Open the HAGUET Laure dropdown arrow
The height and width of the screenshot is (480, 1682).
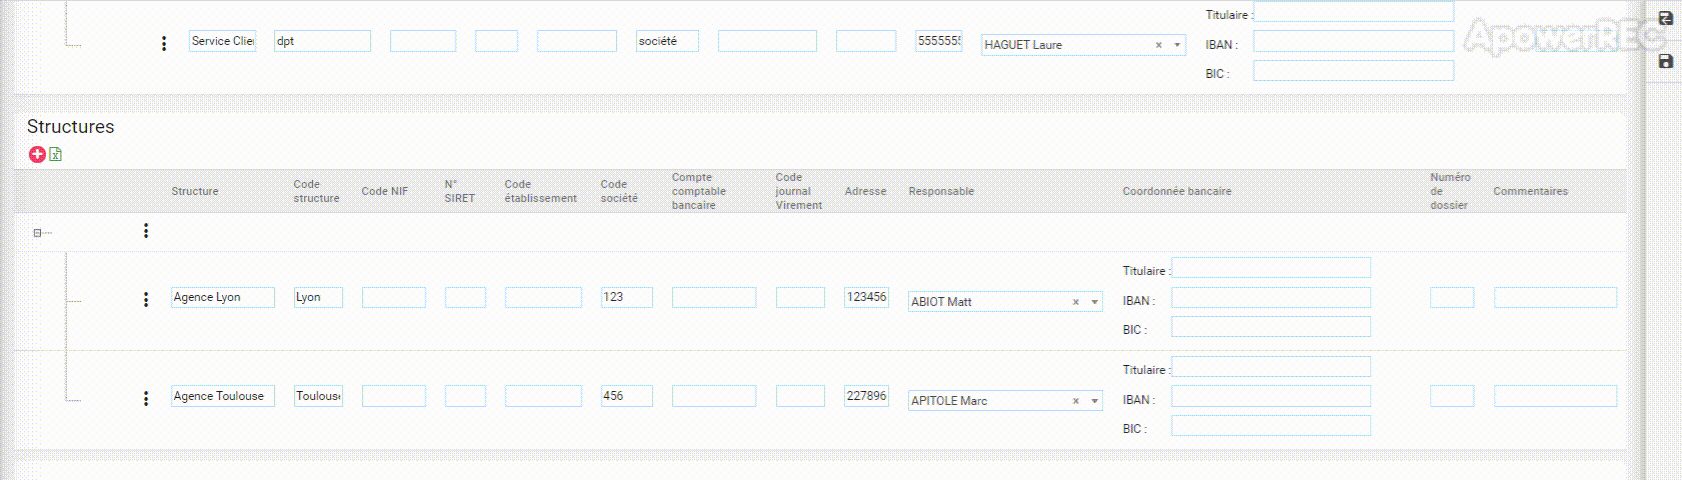(x=1177, y=45)
